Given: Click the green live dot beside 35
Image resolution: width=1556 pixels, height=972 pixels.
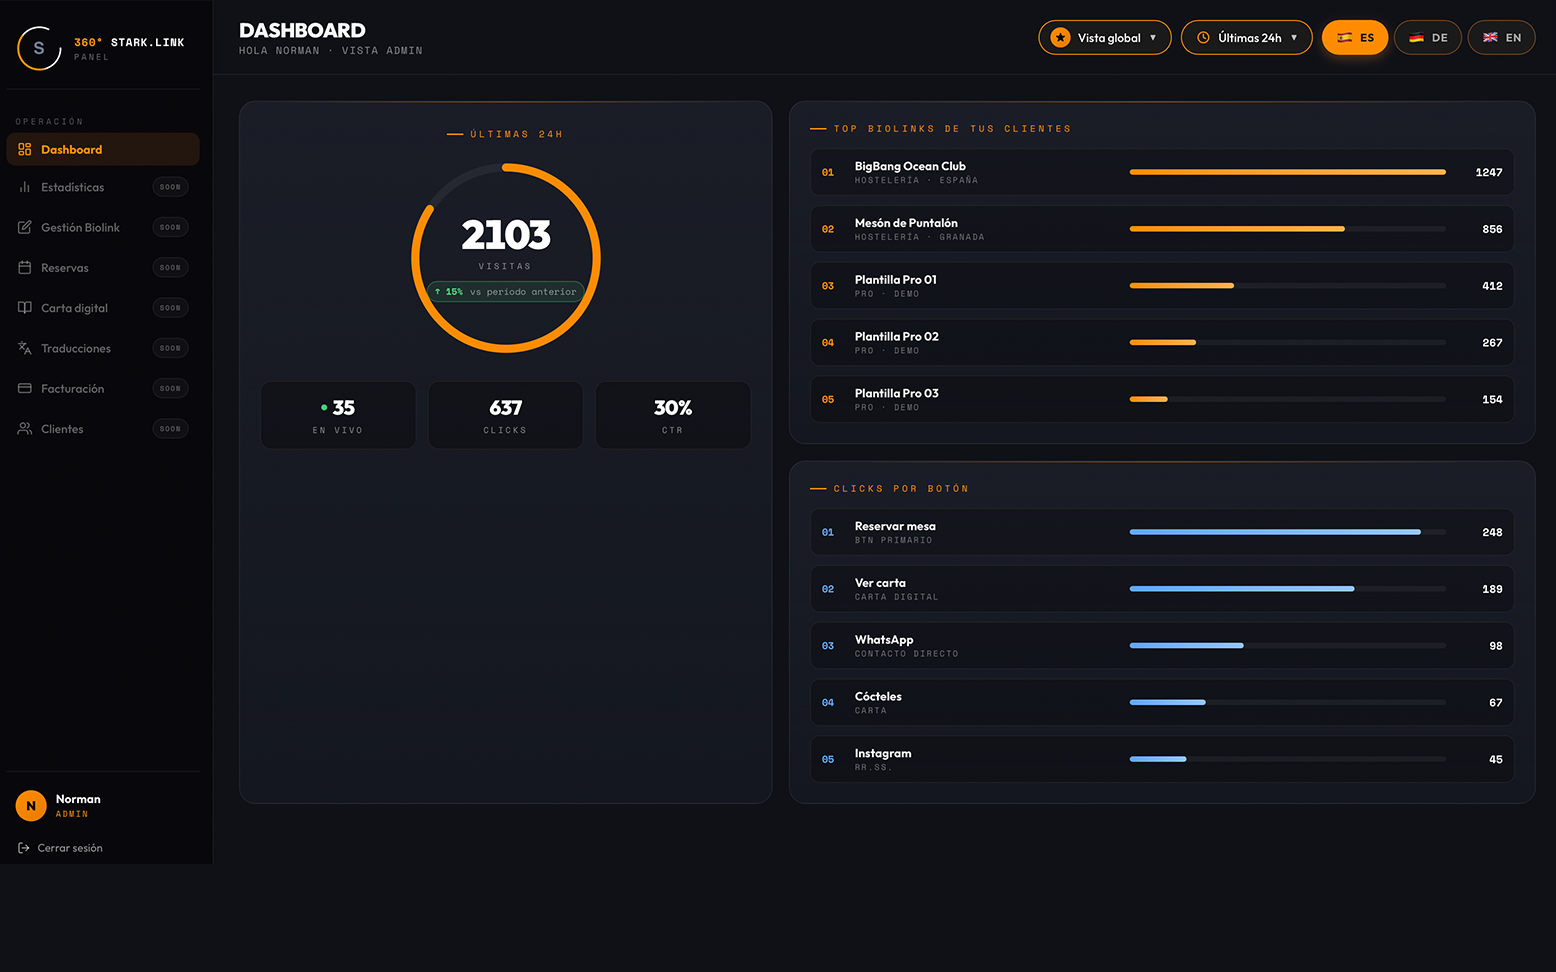Looking at the screenshot, I should (x=324, y=408).
